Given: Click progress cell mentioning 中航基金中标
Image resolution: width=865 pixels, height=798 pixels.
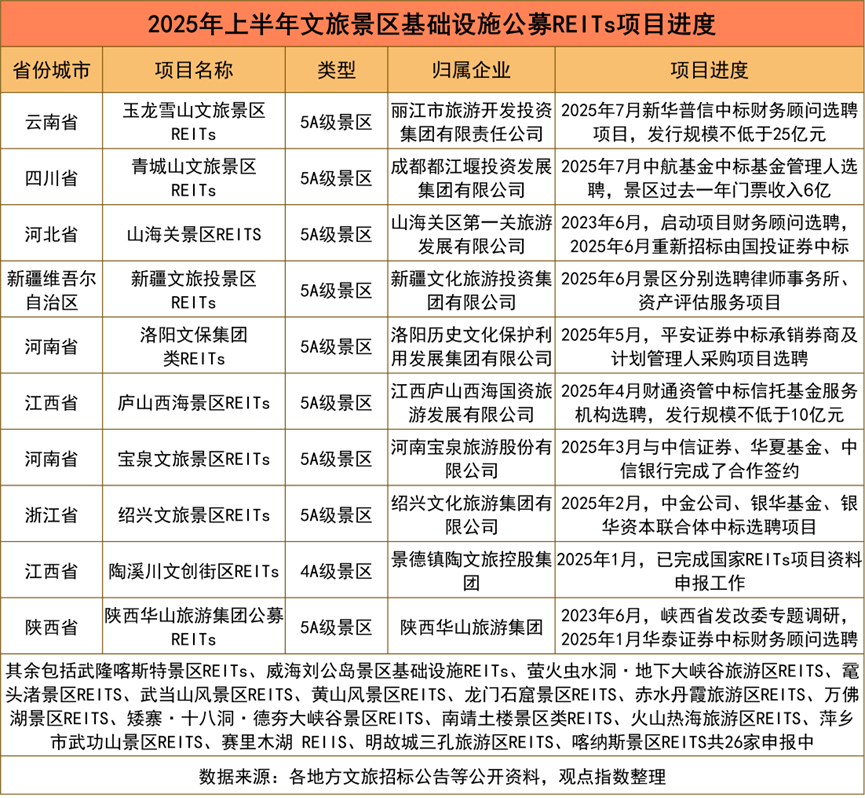Looking at the screenshot, I should point(709,178).
